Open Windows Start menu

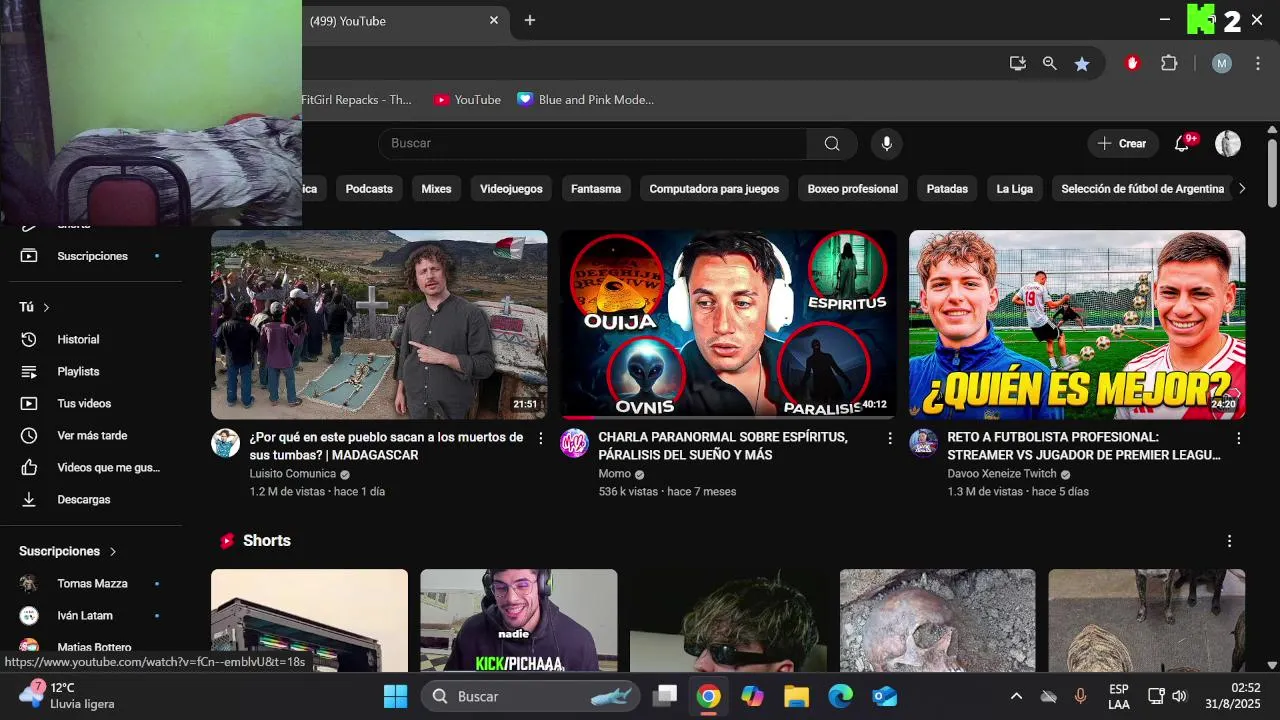395,696
